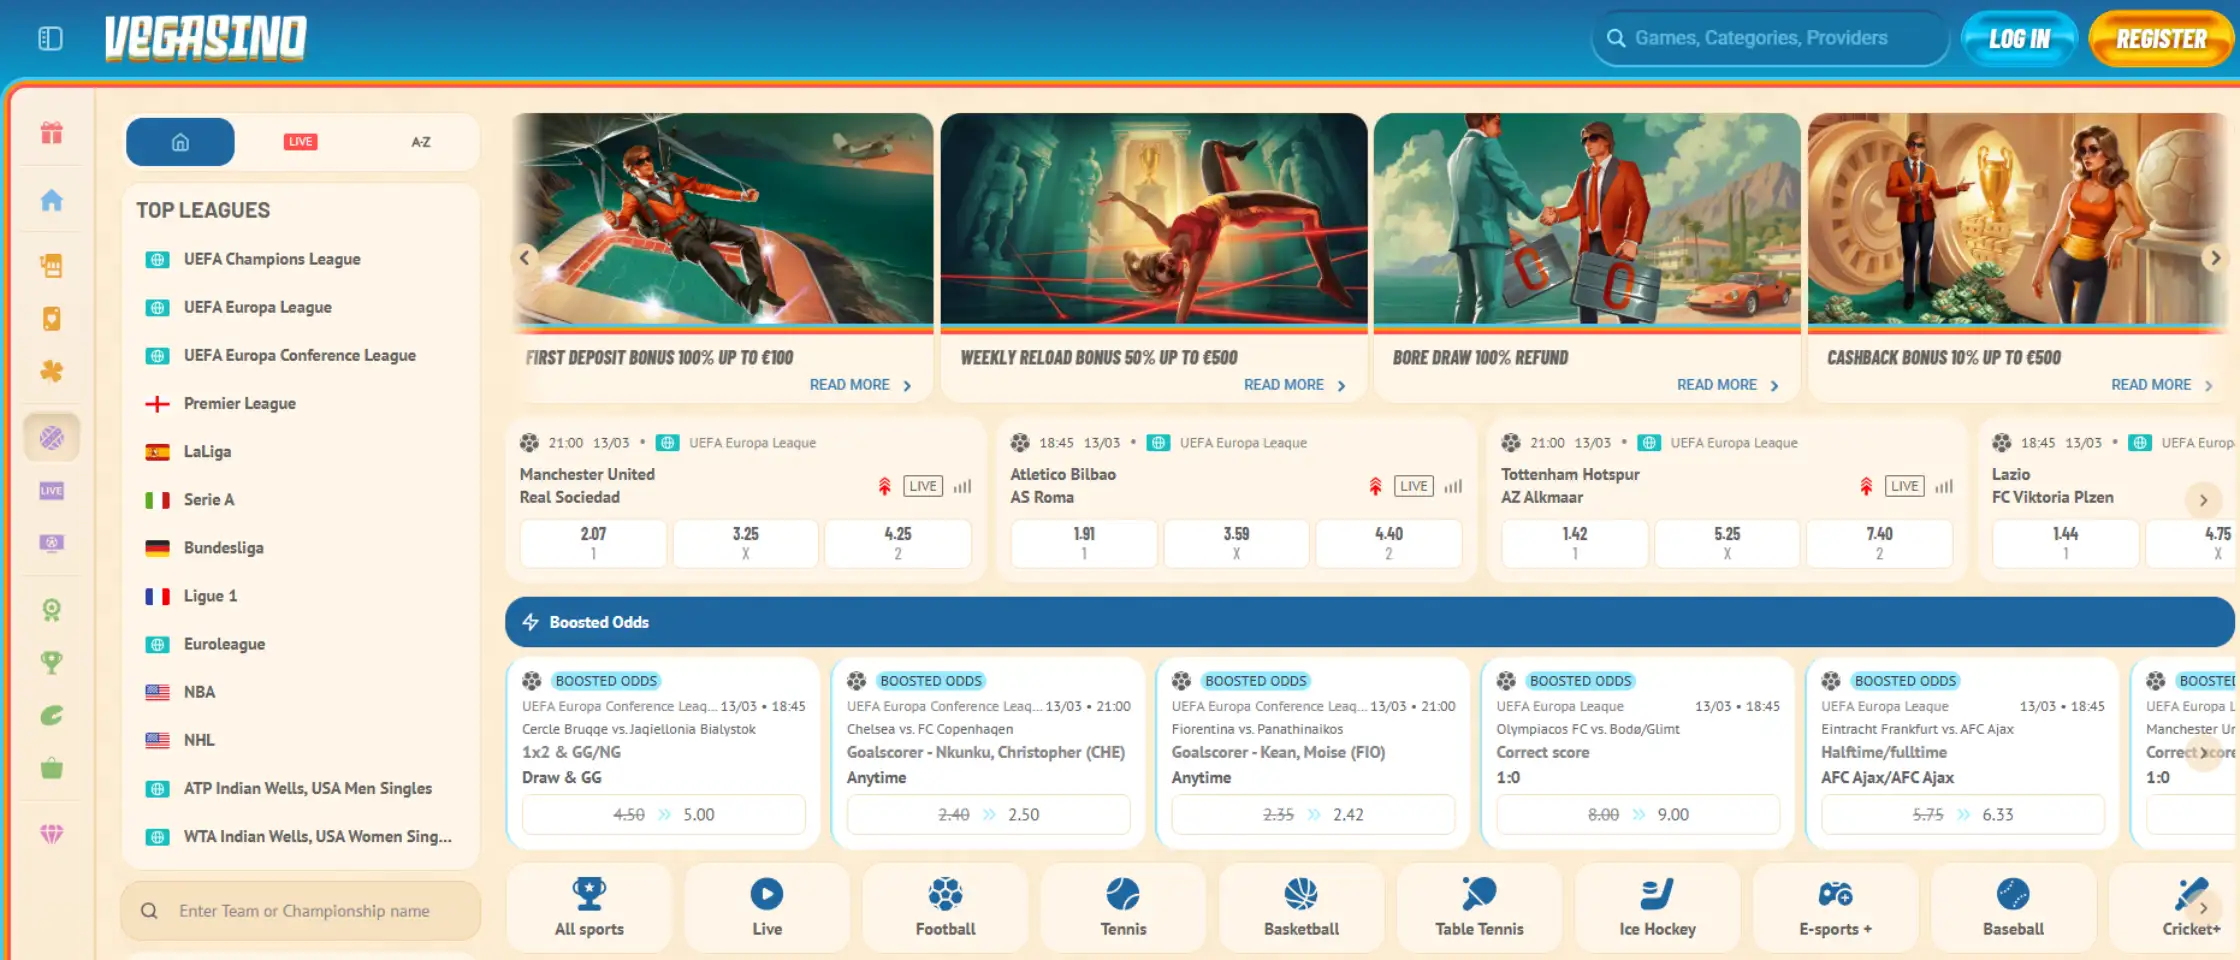The height and width of the screenshot is (960, 2240).
Task: Open Premier League from Top Leagues
Action: click(240, 404)
